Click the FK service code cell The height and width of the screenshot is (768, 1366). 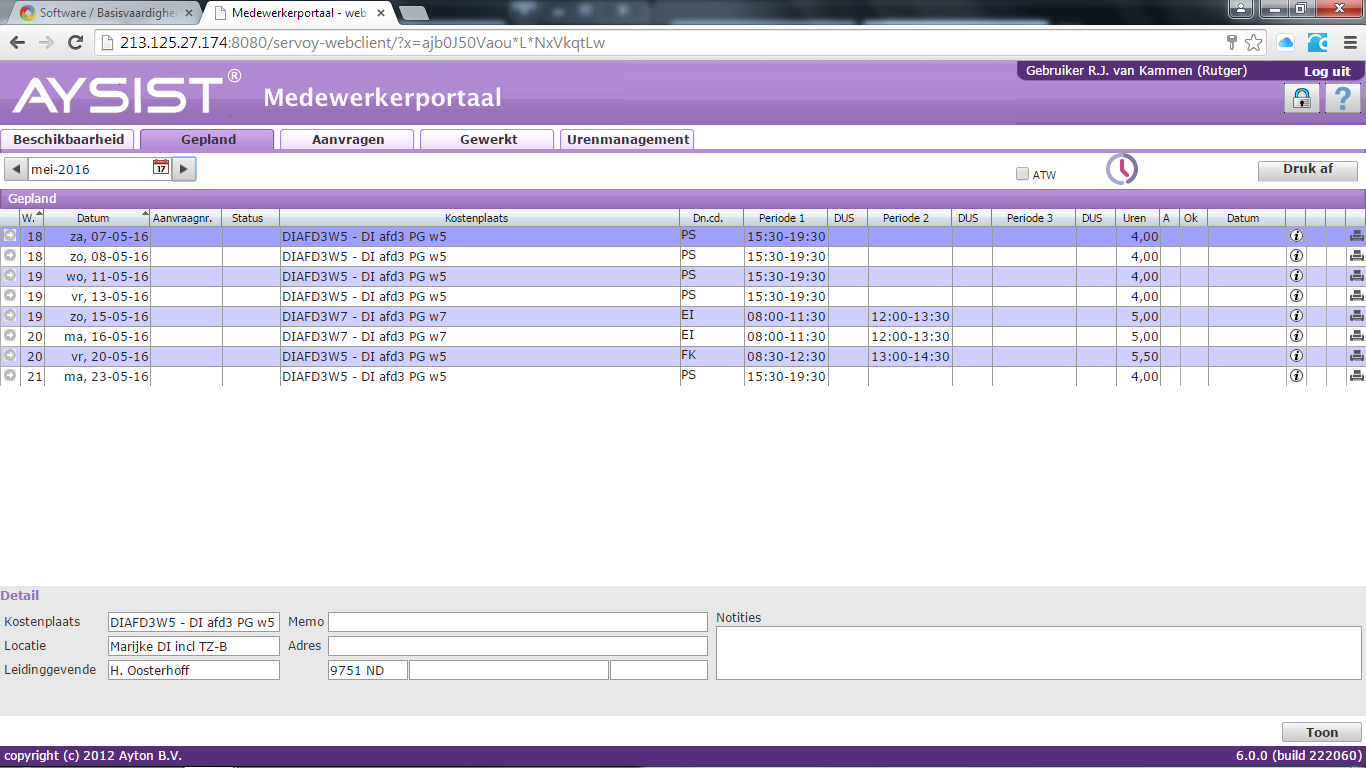pos(711,356)
